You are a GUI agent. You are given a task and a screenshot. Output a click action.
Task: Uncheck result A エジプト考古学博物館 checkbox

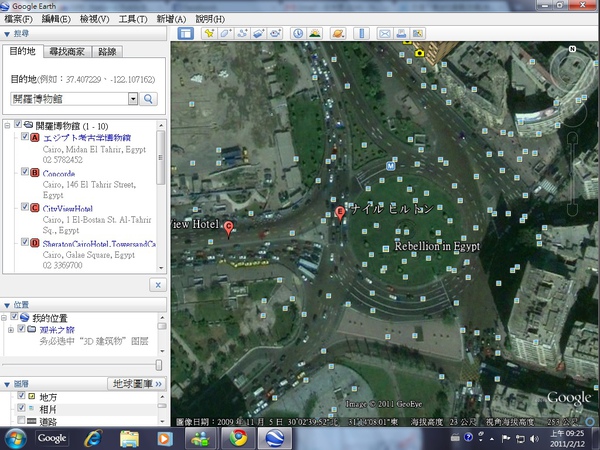tap(25, 136)
